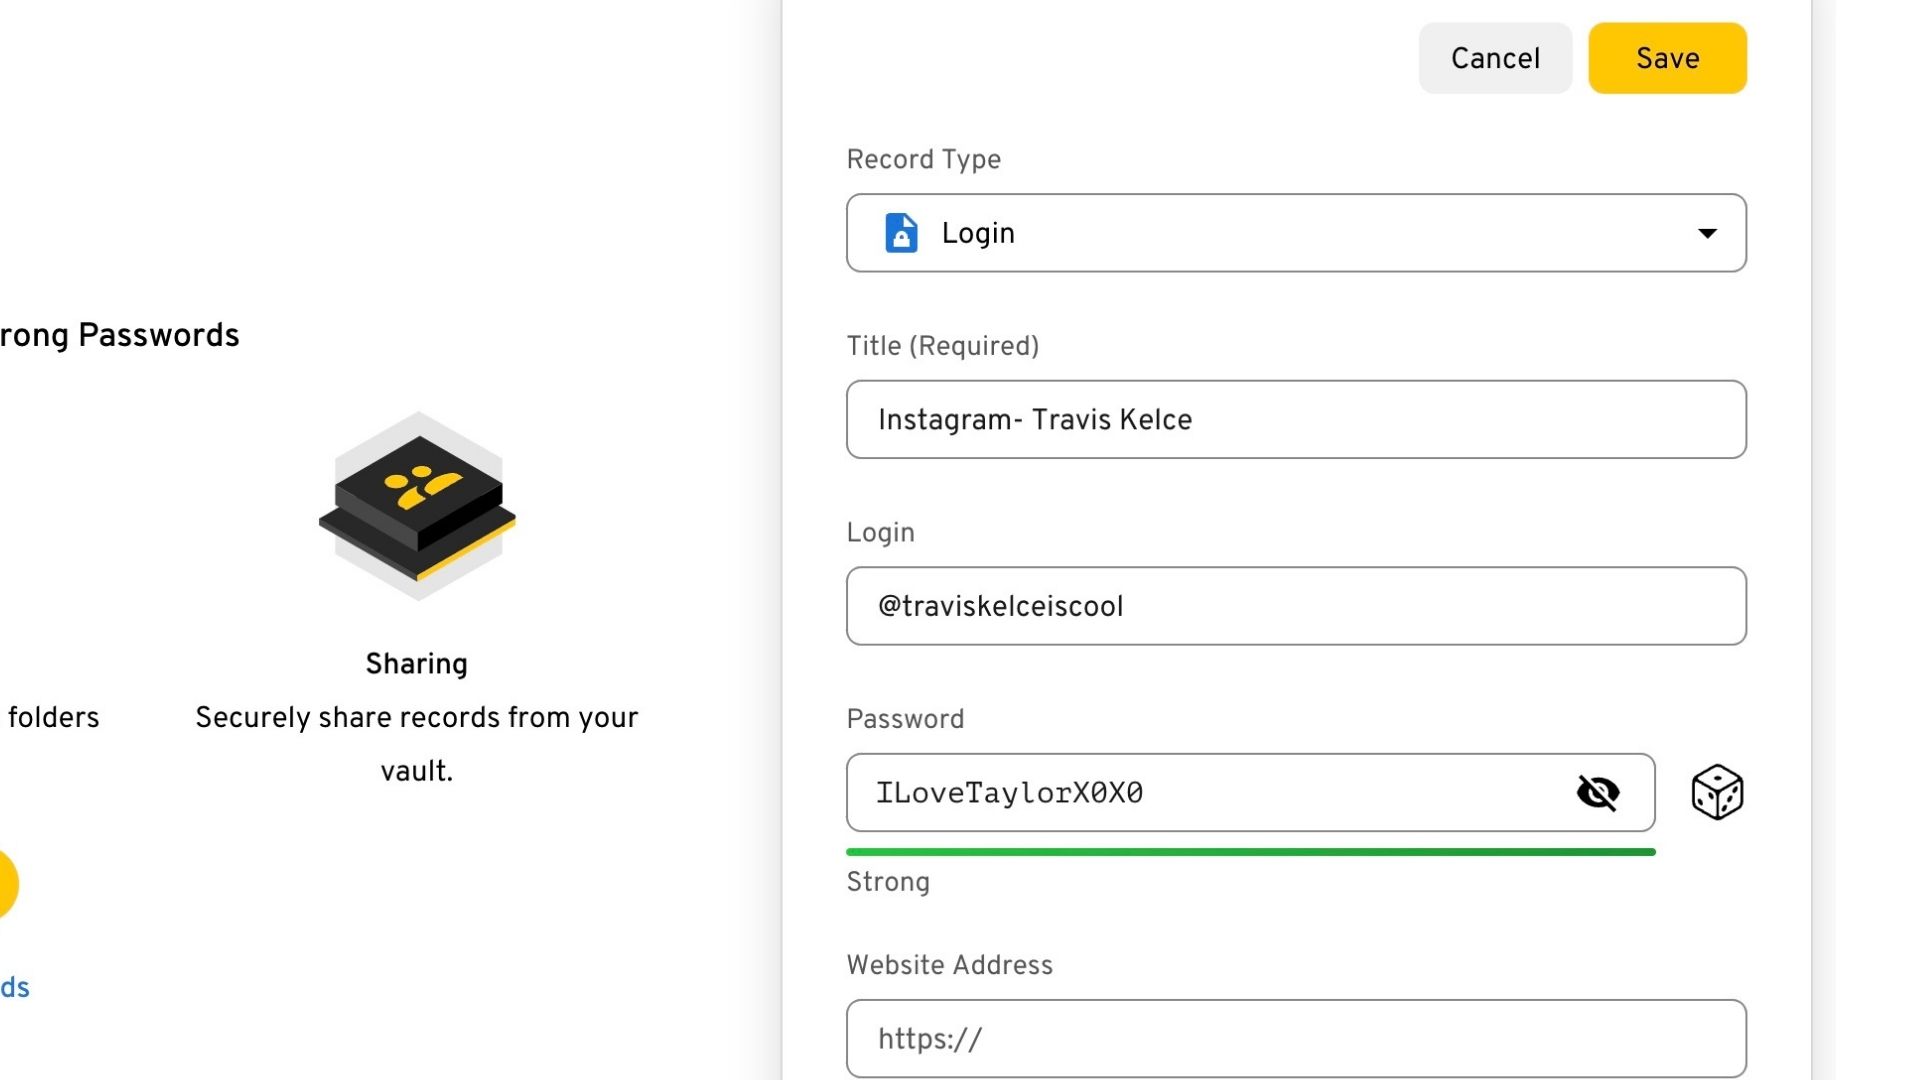The height and width of the screenshot is (1080, 1920).
Task: Click the dropdown arrow in Record Type
Action: click(1707, 233)
